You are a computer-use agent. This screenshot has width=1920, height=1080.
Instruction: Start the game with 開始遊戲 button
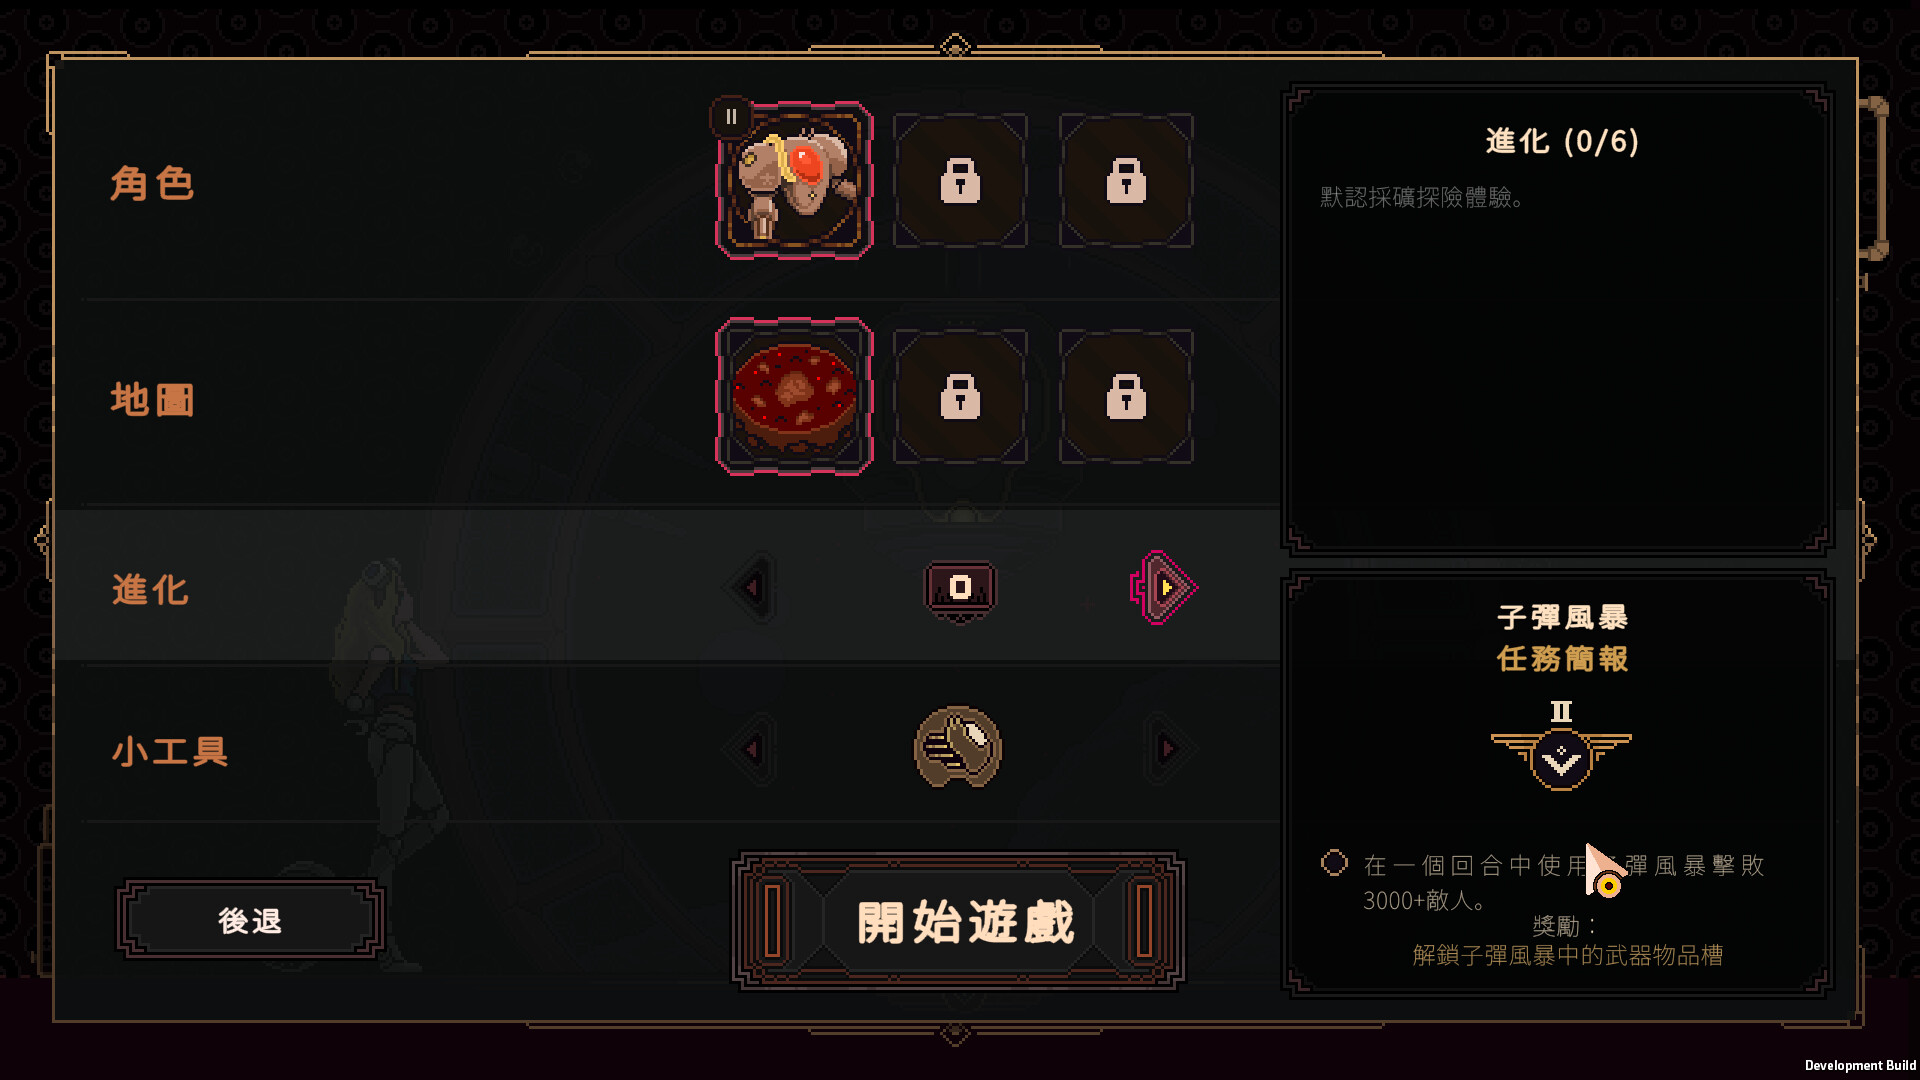click(959, 921)
